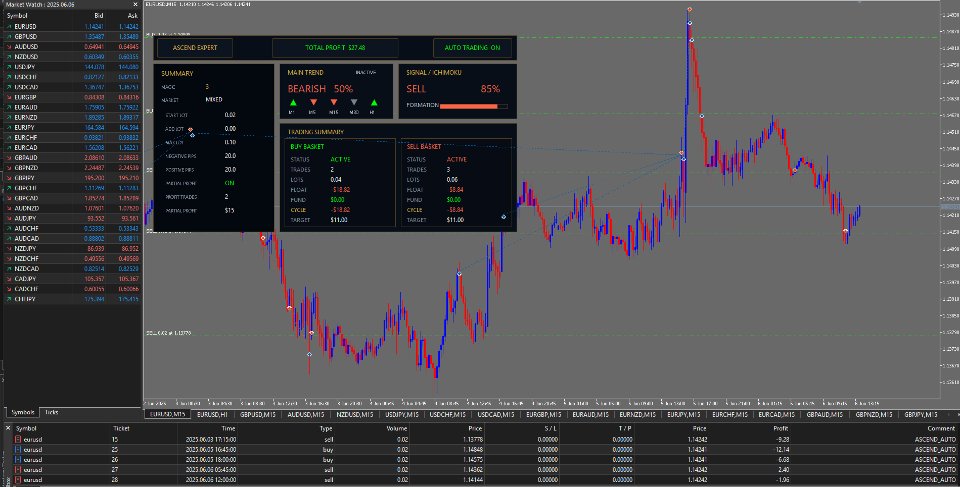Switch to the Symbols tab
The width and height of the screenshot is (960, 487).
[x=23, y=412]
